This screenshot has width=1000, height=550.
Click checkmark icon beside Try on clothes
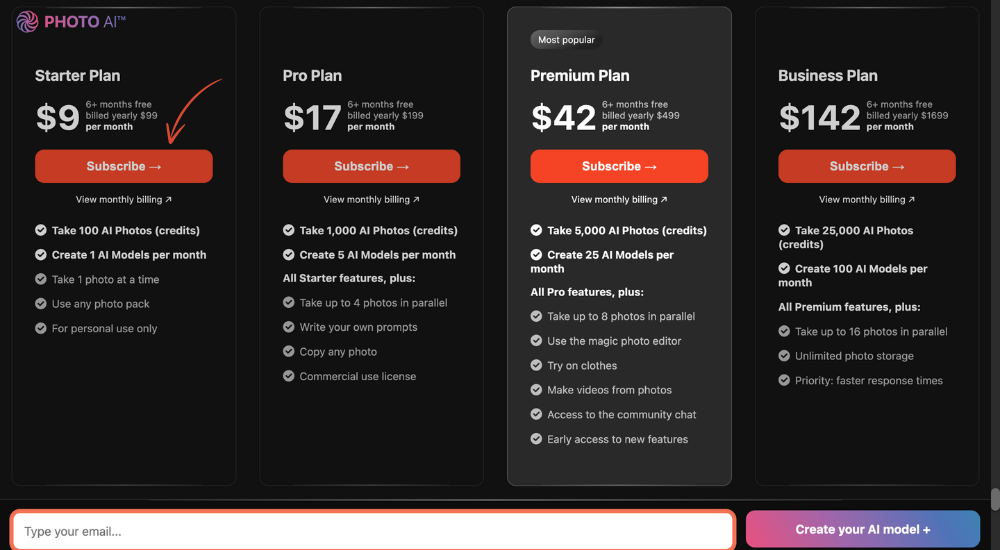coord(536,365)
